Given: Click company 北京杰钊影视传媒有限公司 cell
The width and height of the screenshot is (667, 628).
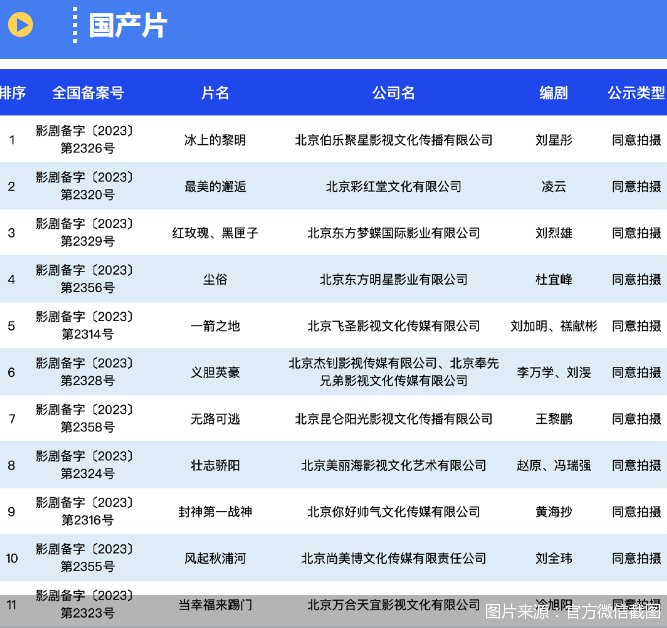Looking at the screenshot, I should (x=393, y=372).
